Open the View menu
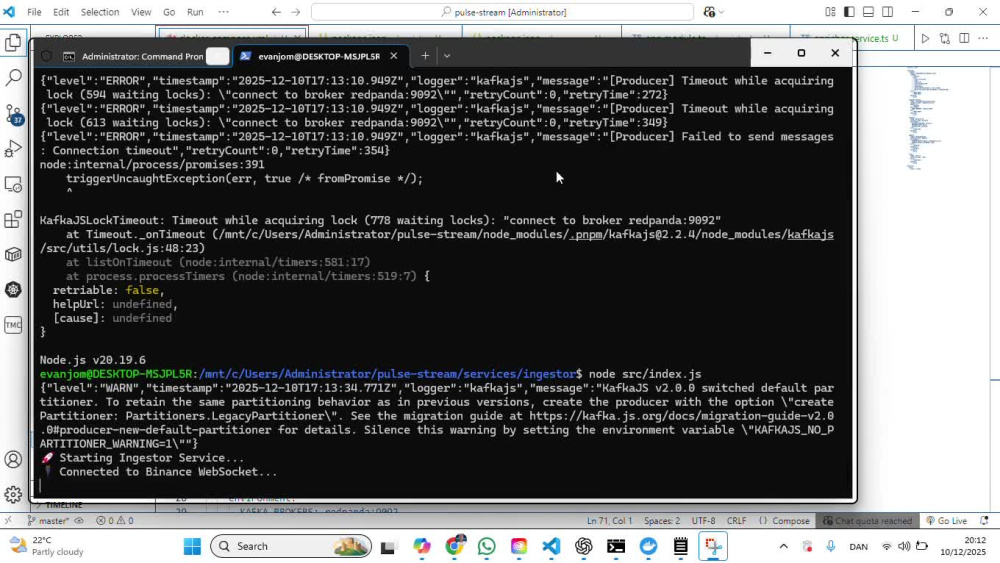Viewport: 1000px width, 563px height. click(141, 12)
